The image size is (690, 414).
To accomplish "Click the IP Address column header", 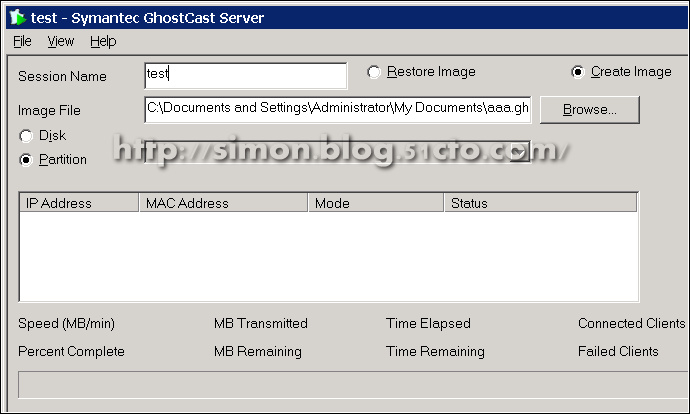I will (x=79, y=203).
